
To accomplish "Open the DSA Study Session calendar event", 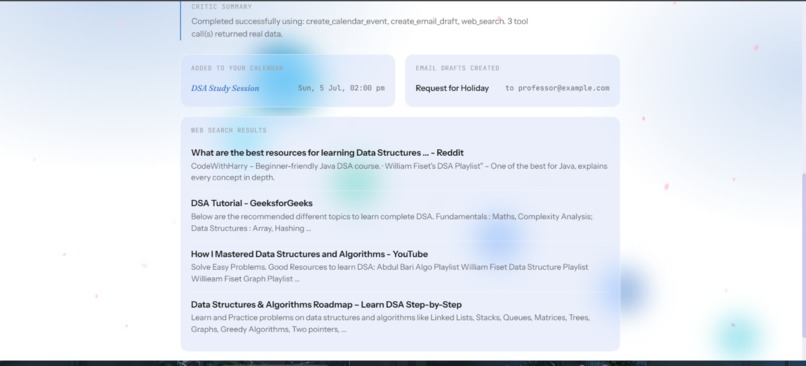I will coord(225,88).
